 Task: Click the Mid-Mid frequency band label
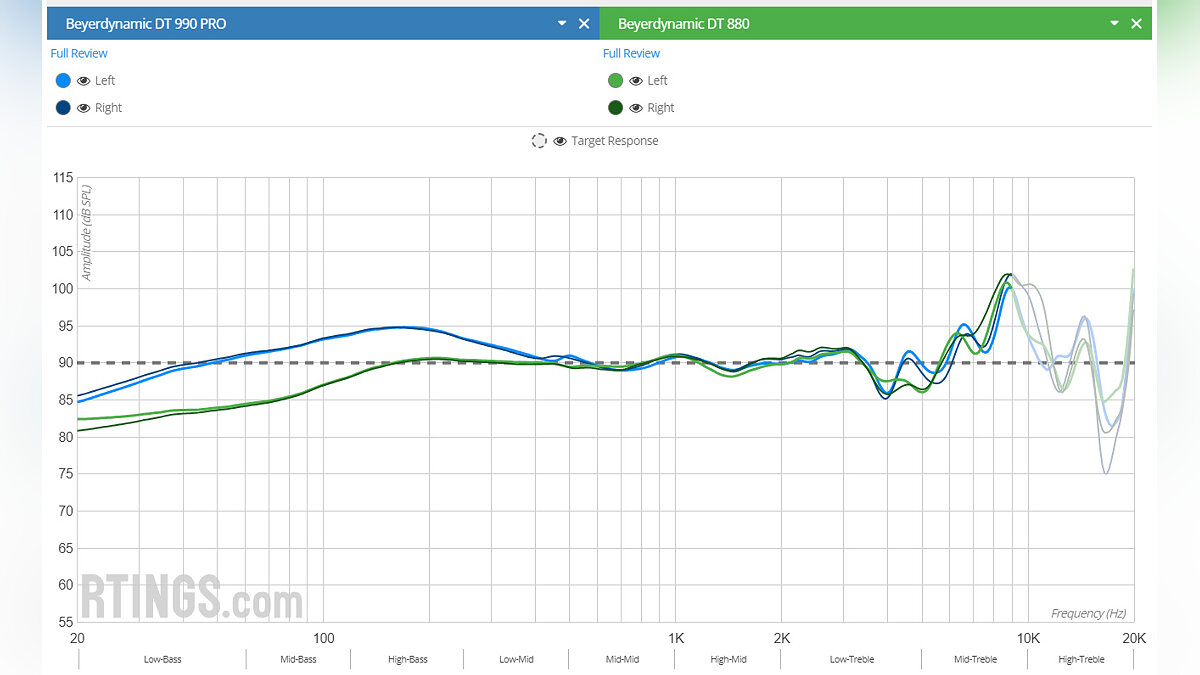click(x=622, y=660)
